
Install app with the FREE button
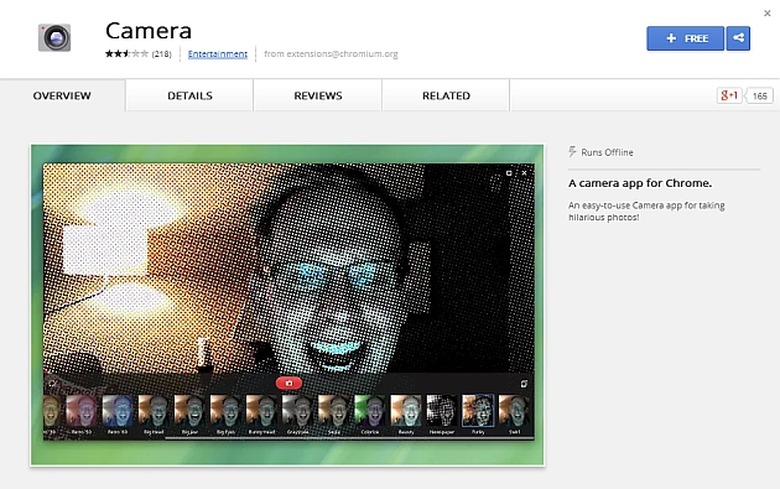click(x=687, y=38)
